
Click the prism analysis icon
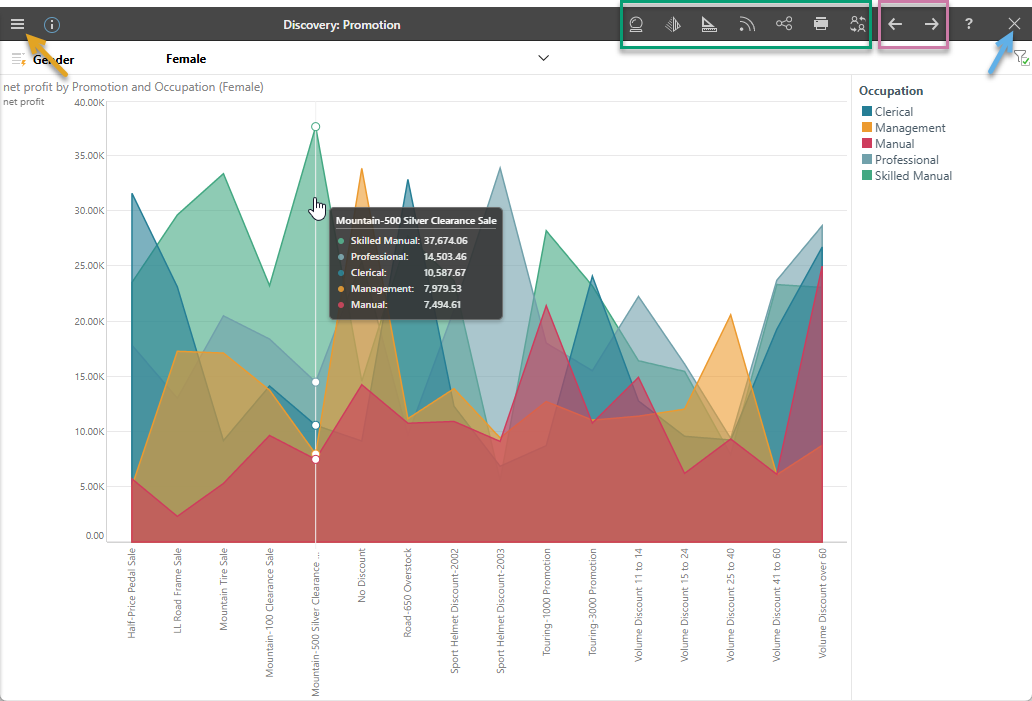[673, 24]
